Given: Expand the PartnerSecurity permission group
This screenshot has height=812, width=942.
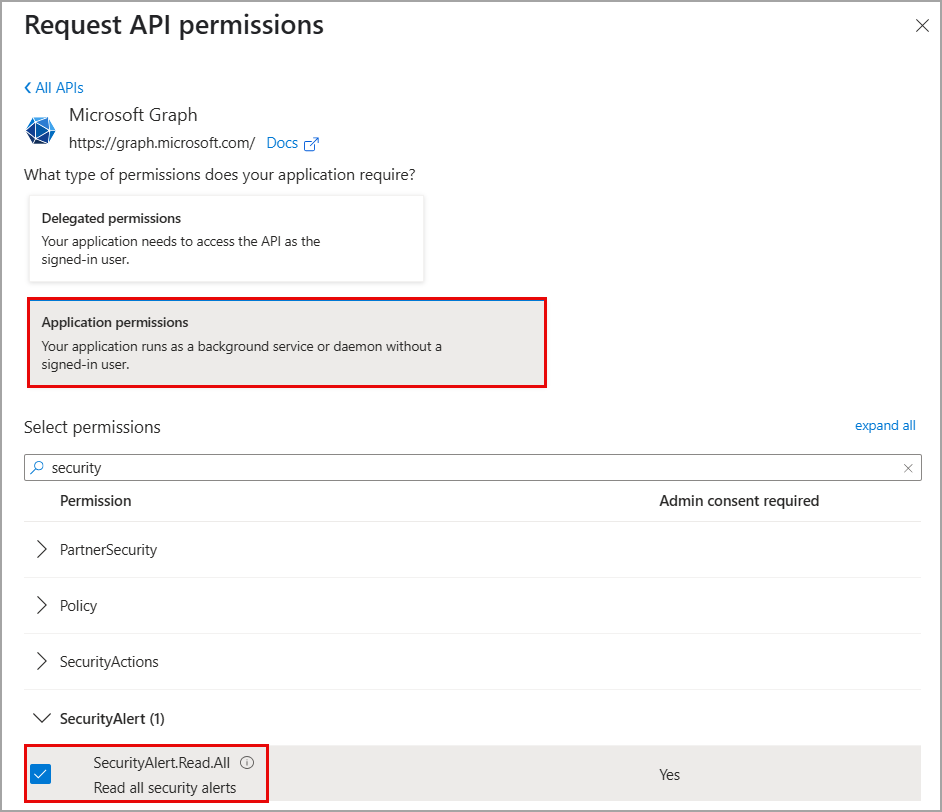Looking at the screenshot, I should pos(42,550).
